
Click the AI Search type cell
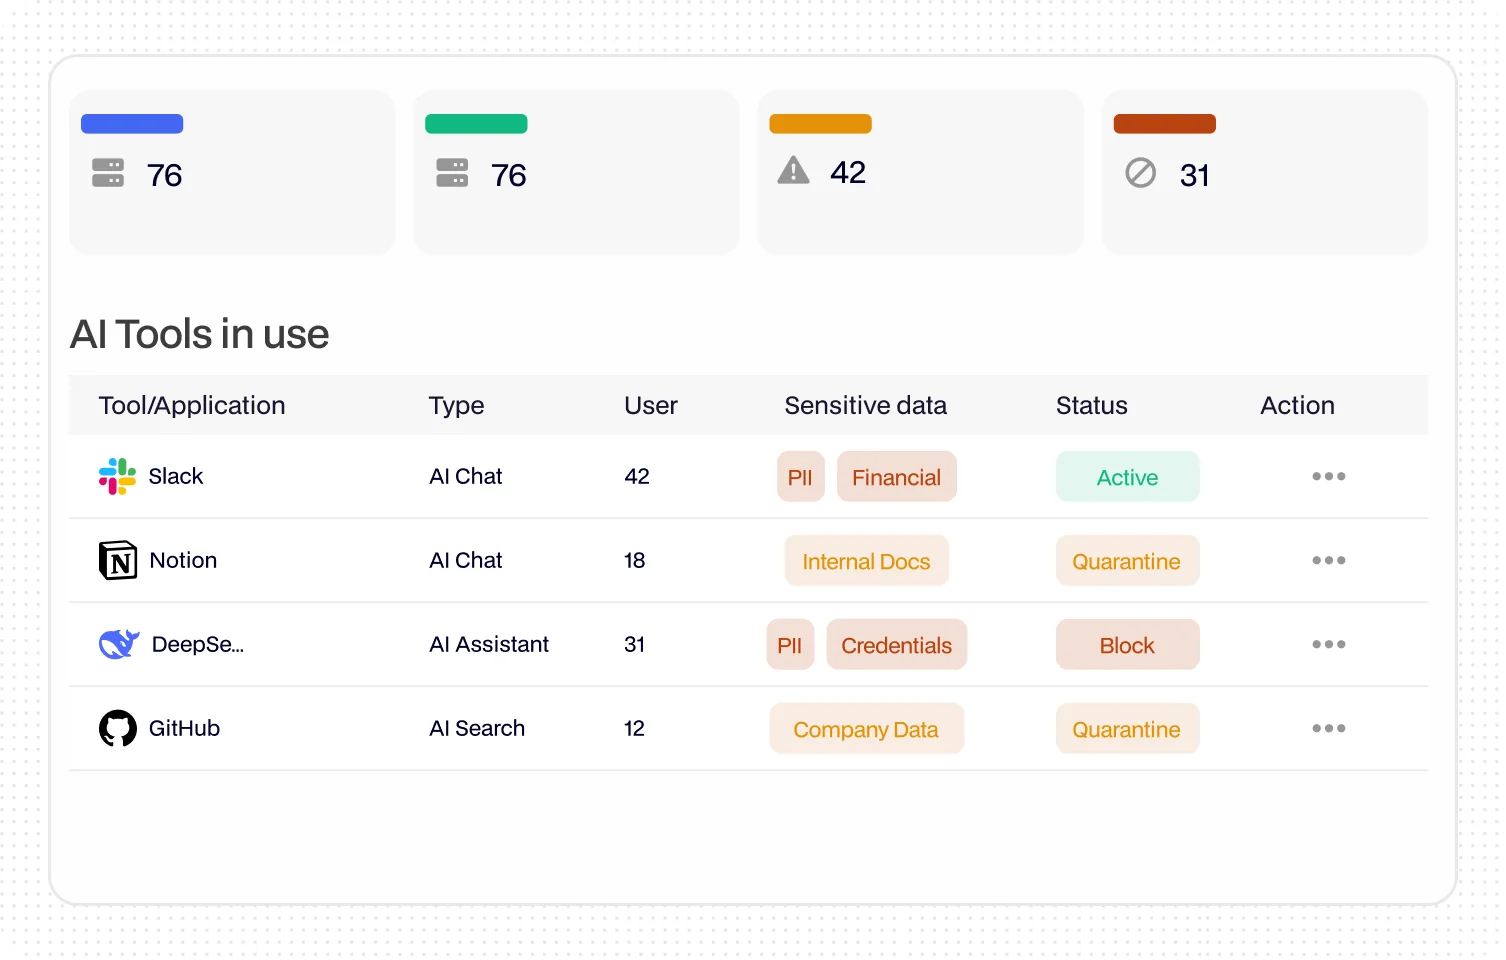pos(477,728)
